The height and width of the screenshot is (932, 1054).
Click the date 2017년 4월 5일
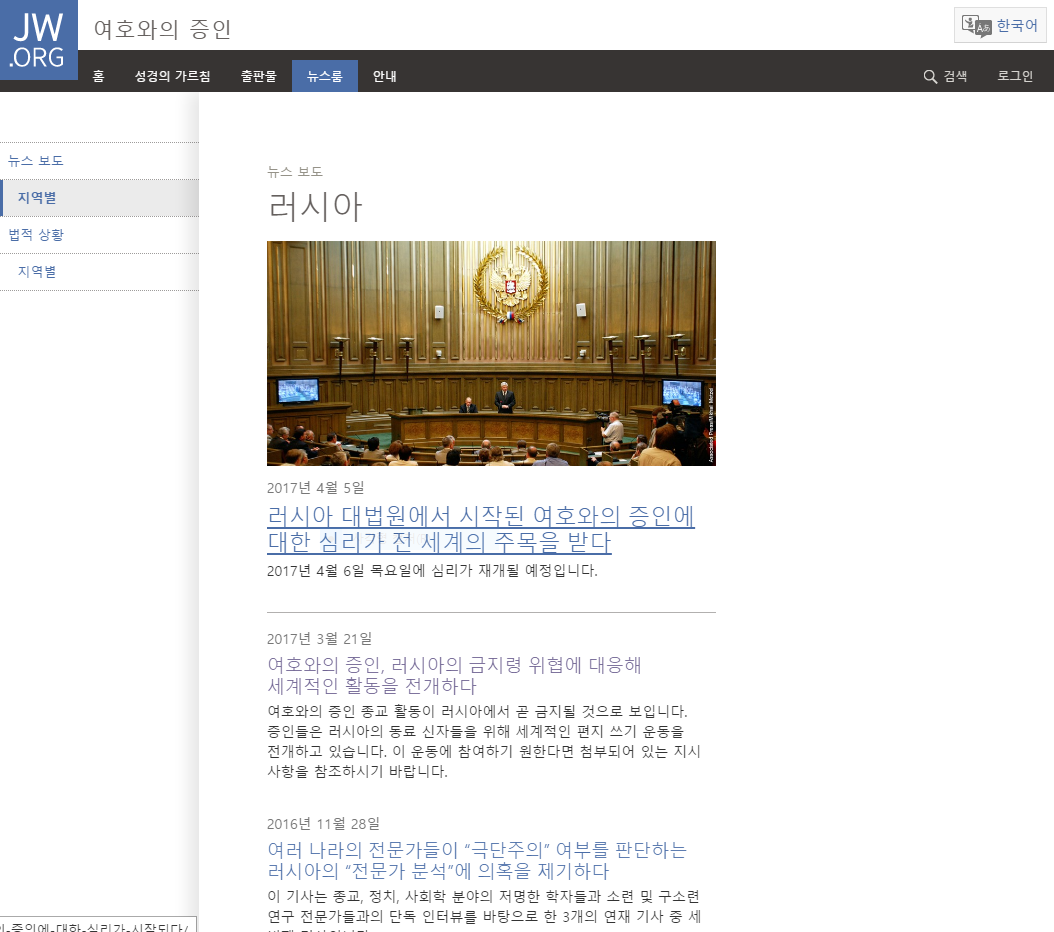pyautogui.click(x=315, y=488)
